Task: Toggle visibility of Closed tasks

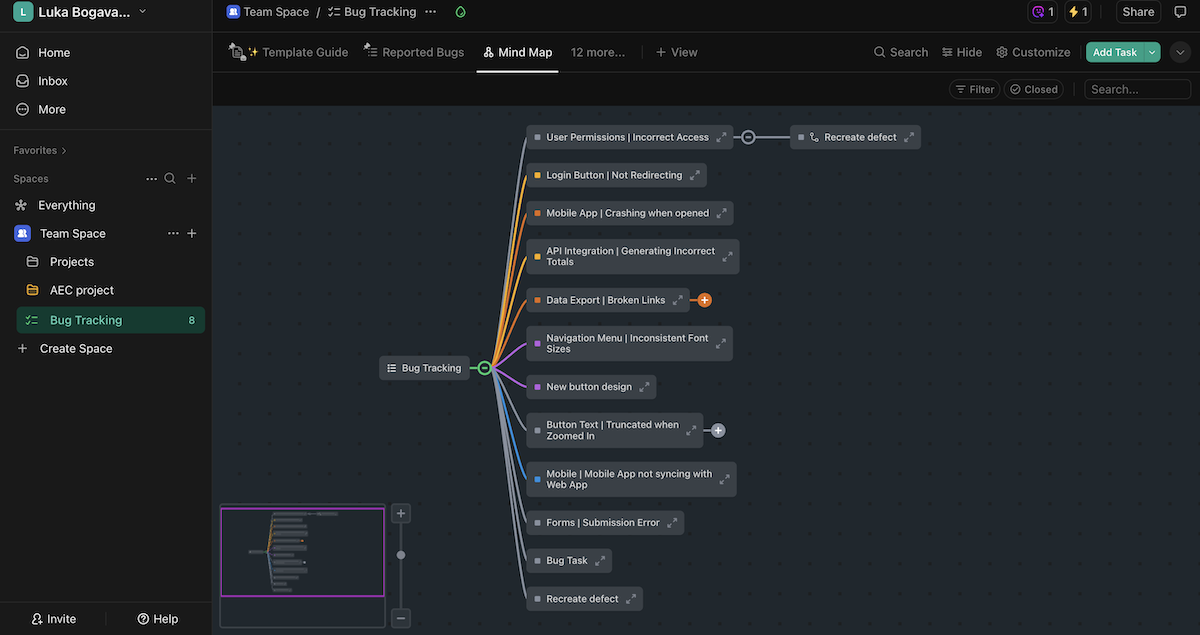Action: pos(1034,88)
